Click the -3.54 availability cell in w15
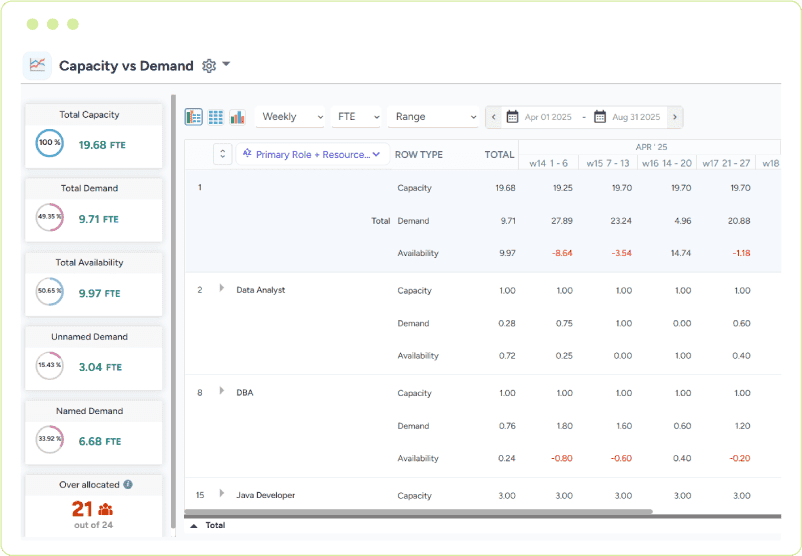802x556 pixels. coord(621,253)
